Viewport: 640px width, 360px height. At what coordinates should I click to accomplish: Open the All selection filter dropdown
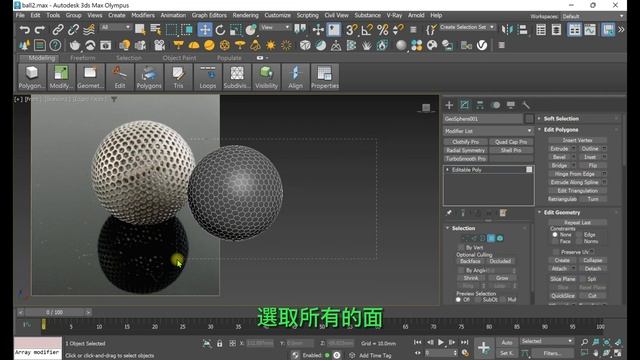tap(116, 27)
